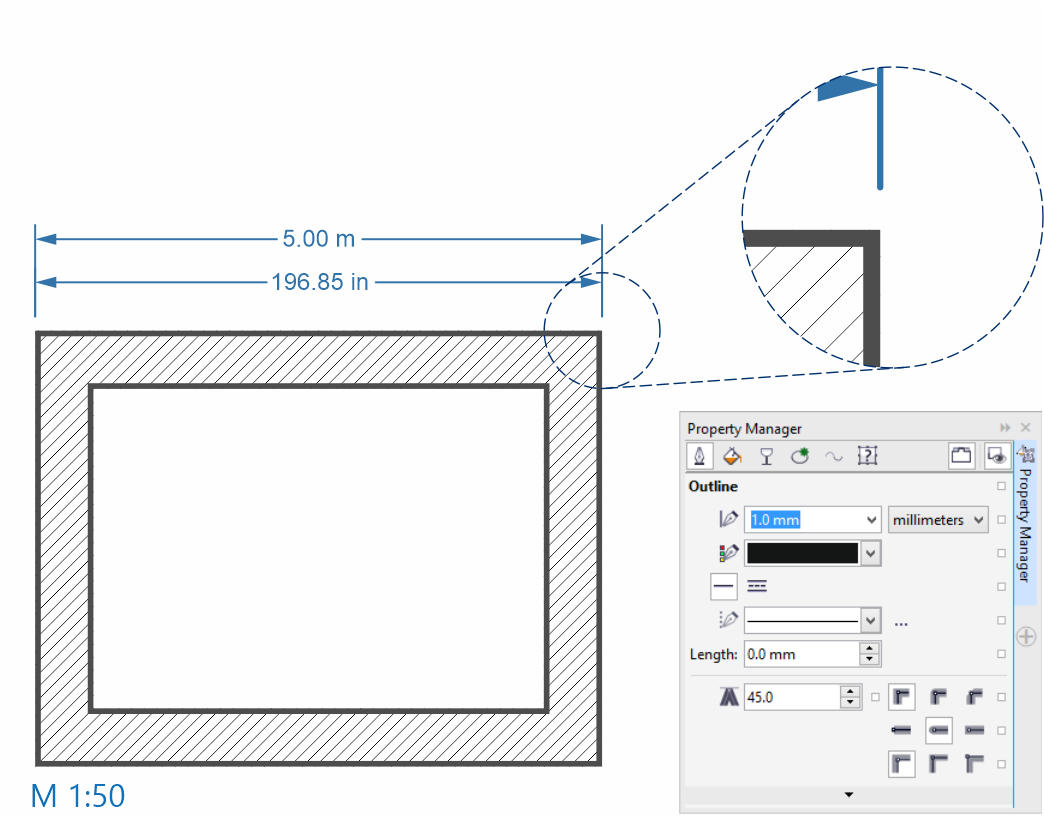
Task: Click the Outline section heading
Action: click(713, 487)
